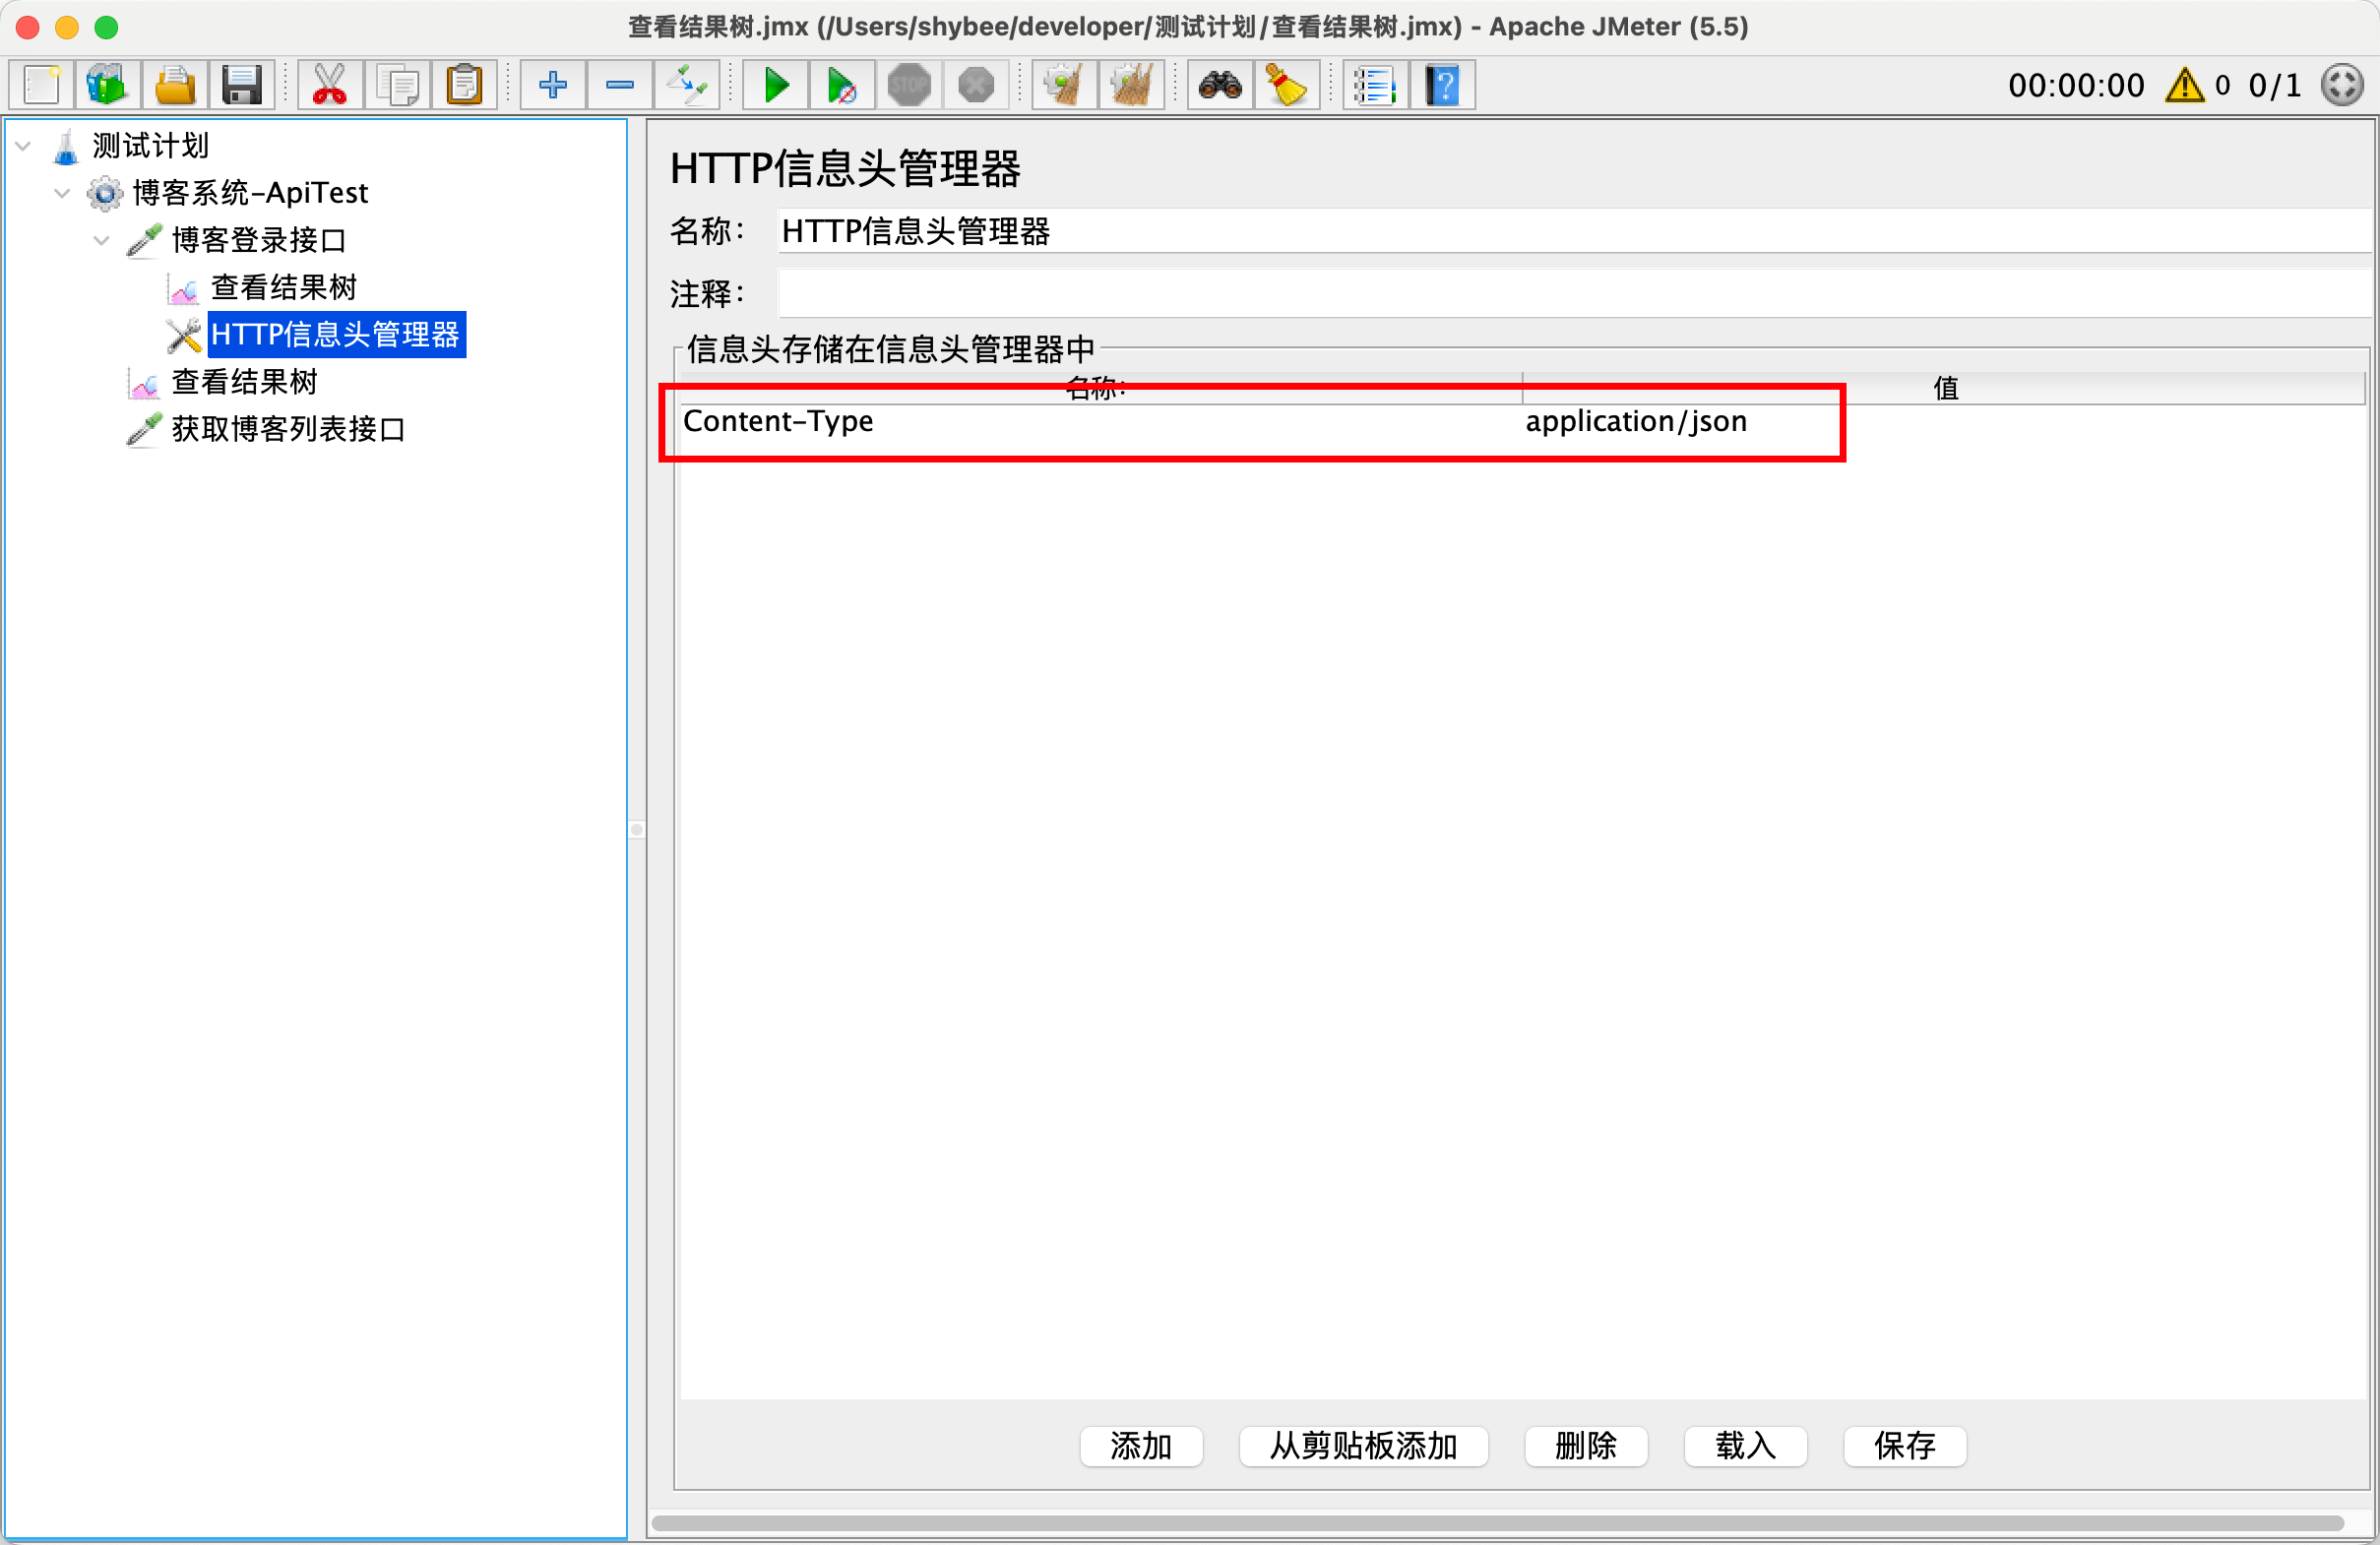Click the New test plan icon
The image size is (2380, 1545).
42,85
